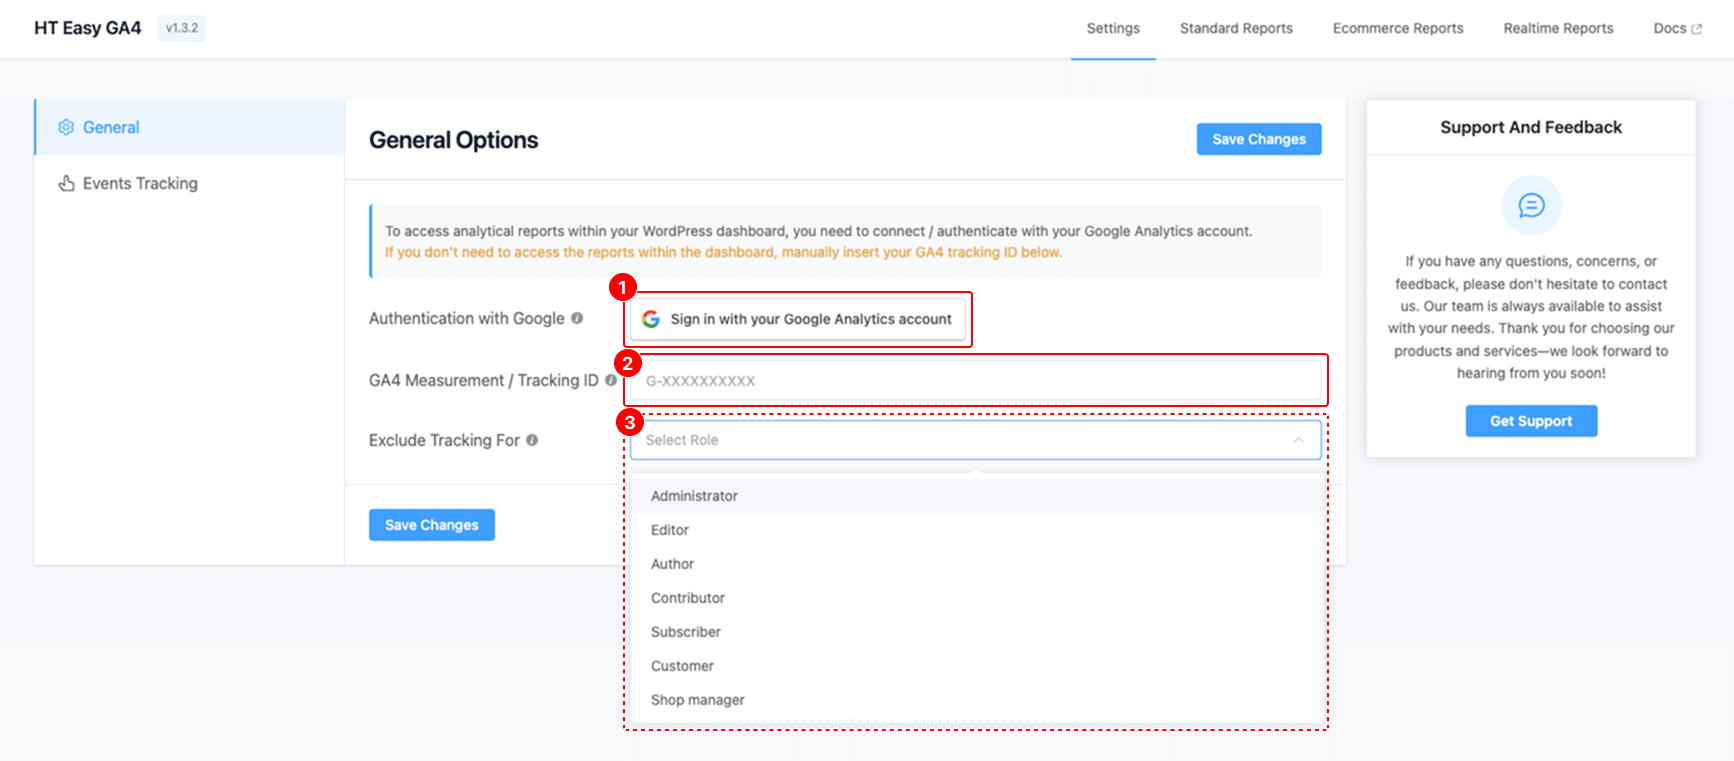
Task: Open the Ecommerce Reports tab
Action: [x=1398, y=28]
